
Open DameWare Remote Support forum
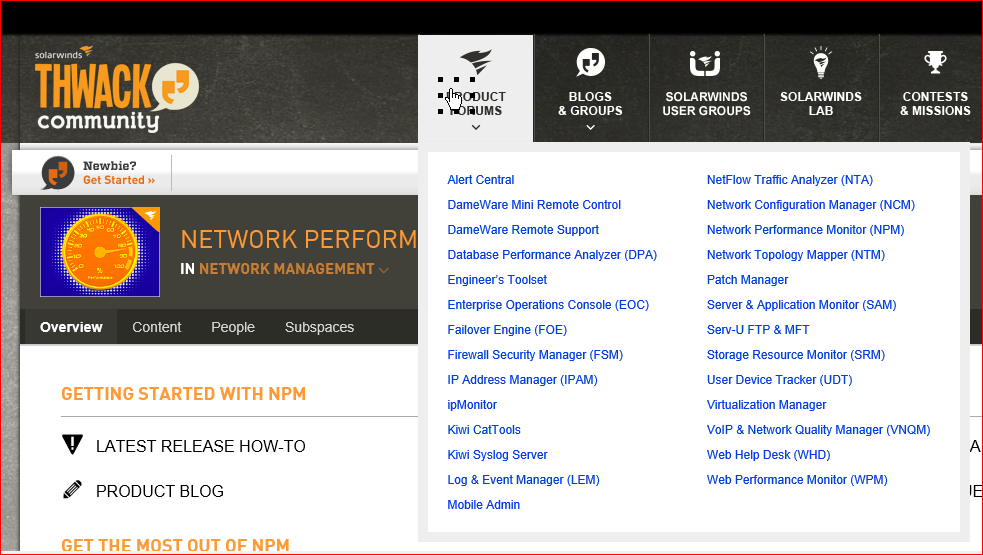523,230
